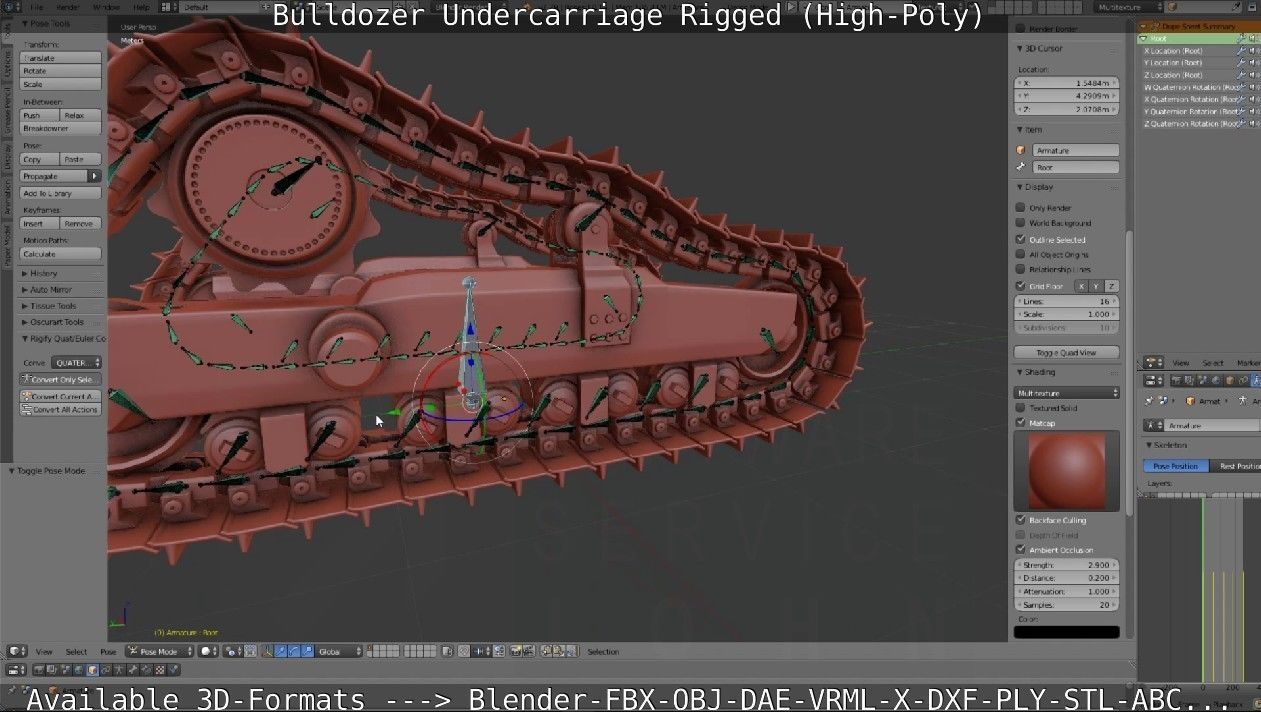Open the viewport shading sphere selector

207,651
